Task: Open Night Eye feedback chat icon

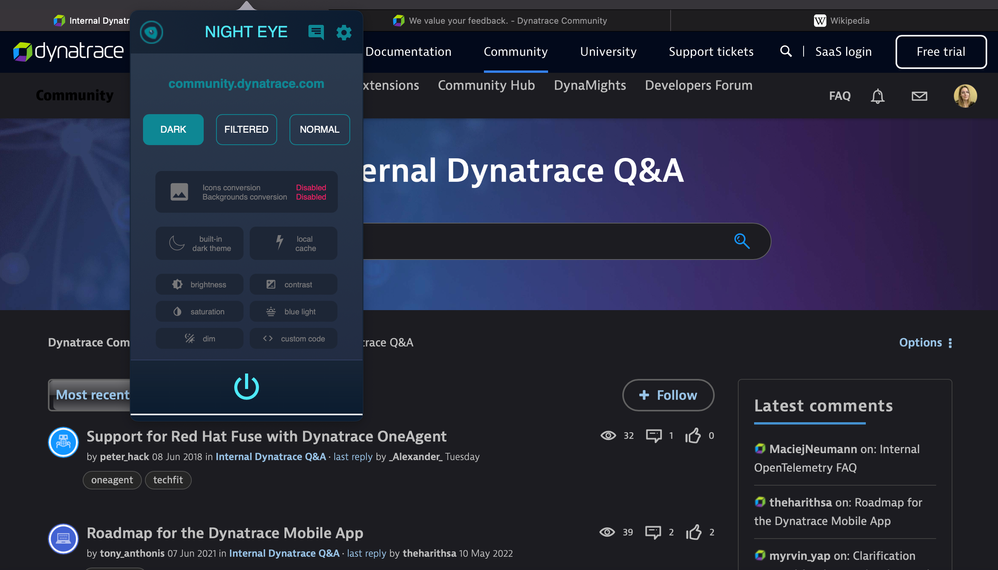Action: click(316, 32)
